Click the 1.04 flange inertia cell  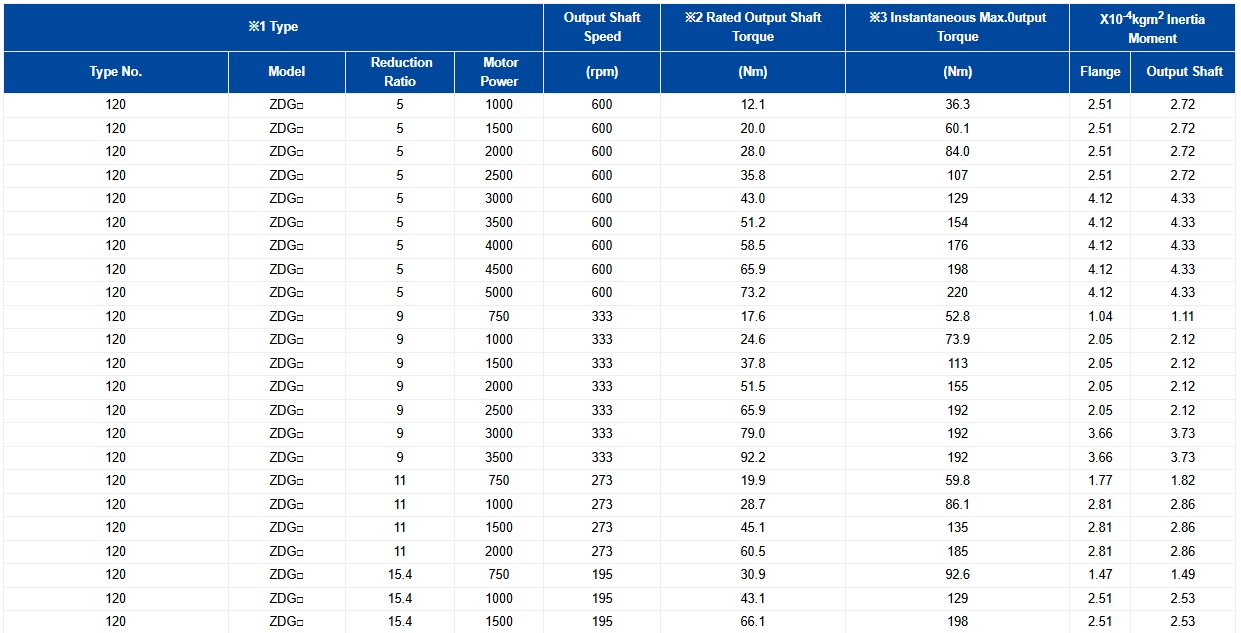1100,316
